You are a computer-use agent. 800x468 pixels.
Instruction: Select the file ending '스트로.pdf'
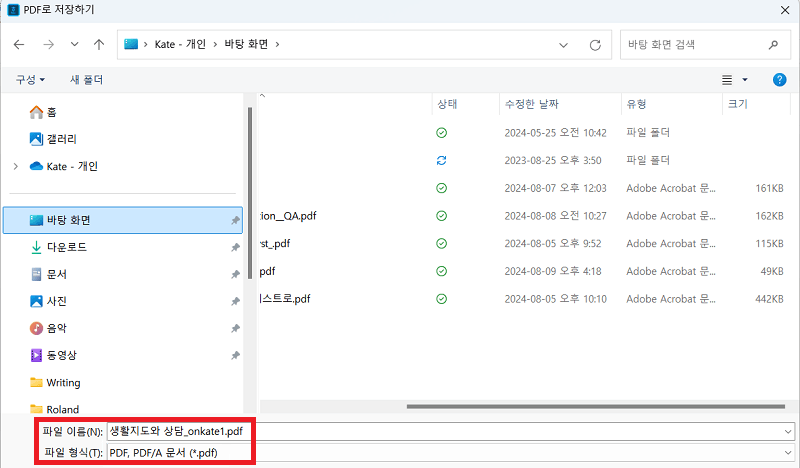pyautogui.click(x=285, y=299)
